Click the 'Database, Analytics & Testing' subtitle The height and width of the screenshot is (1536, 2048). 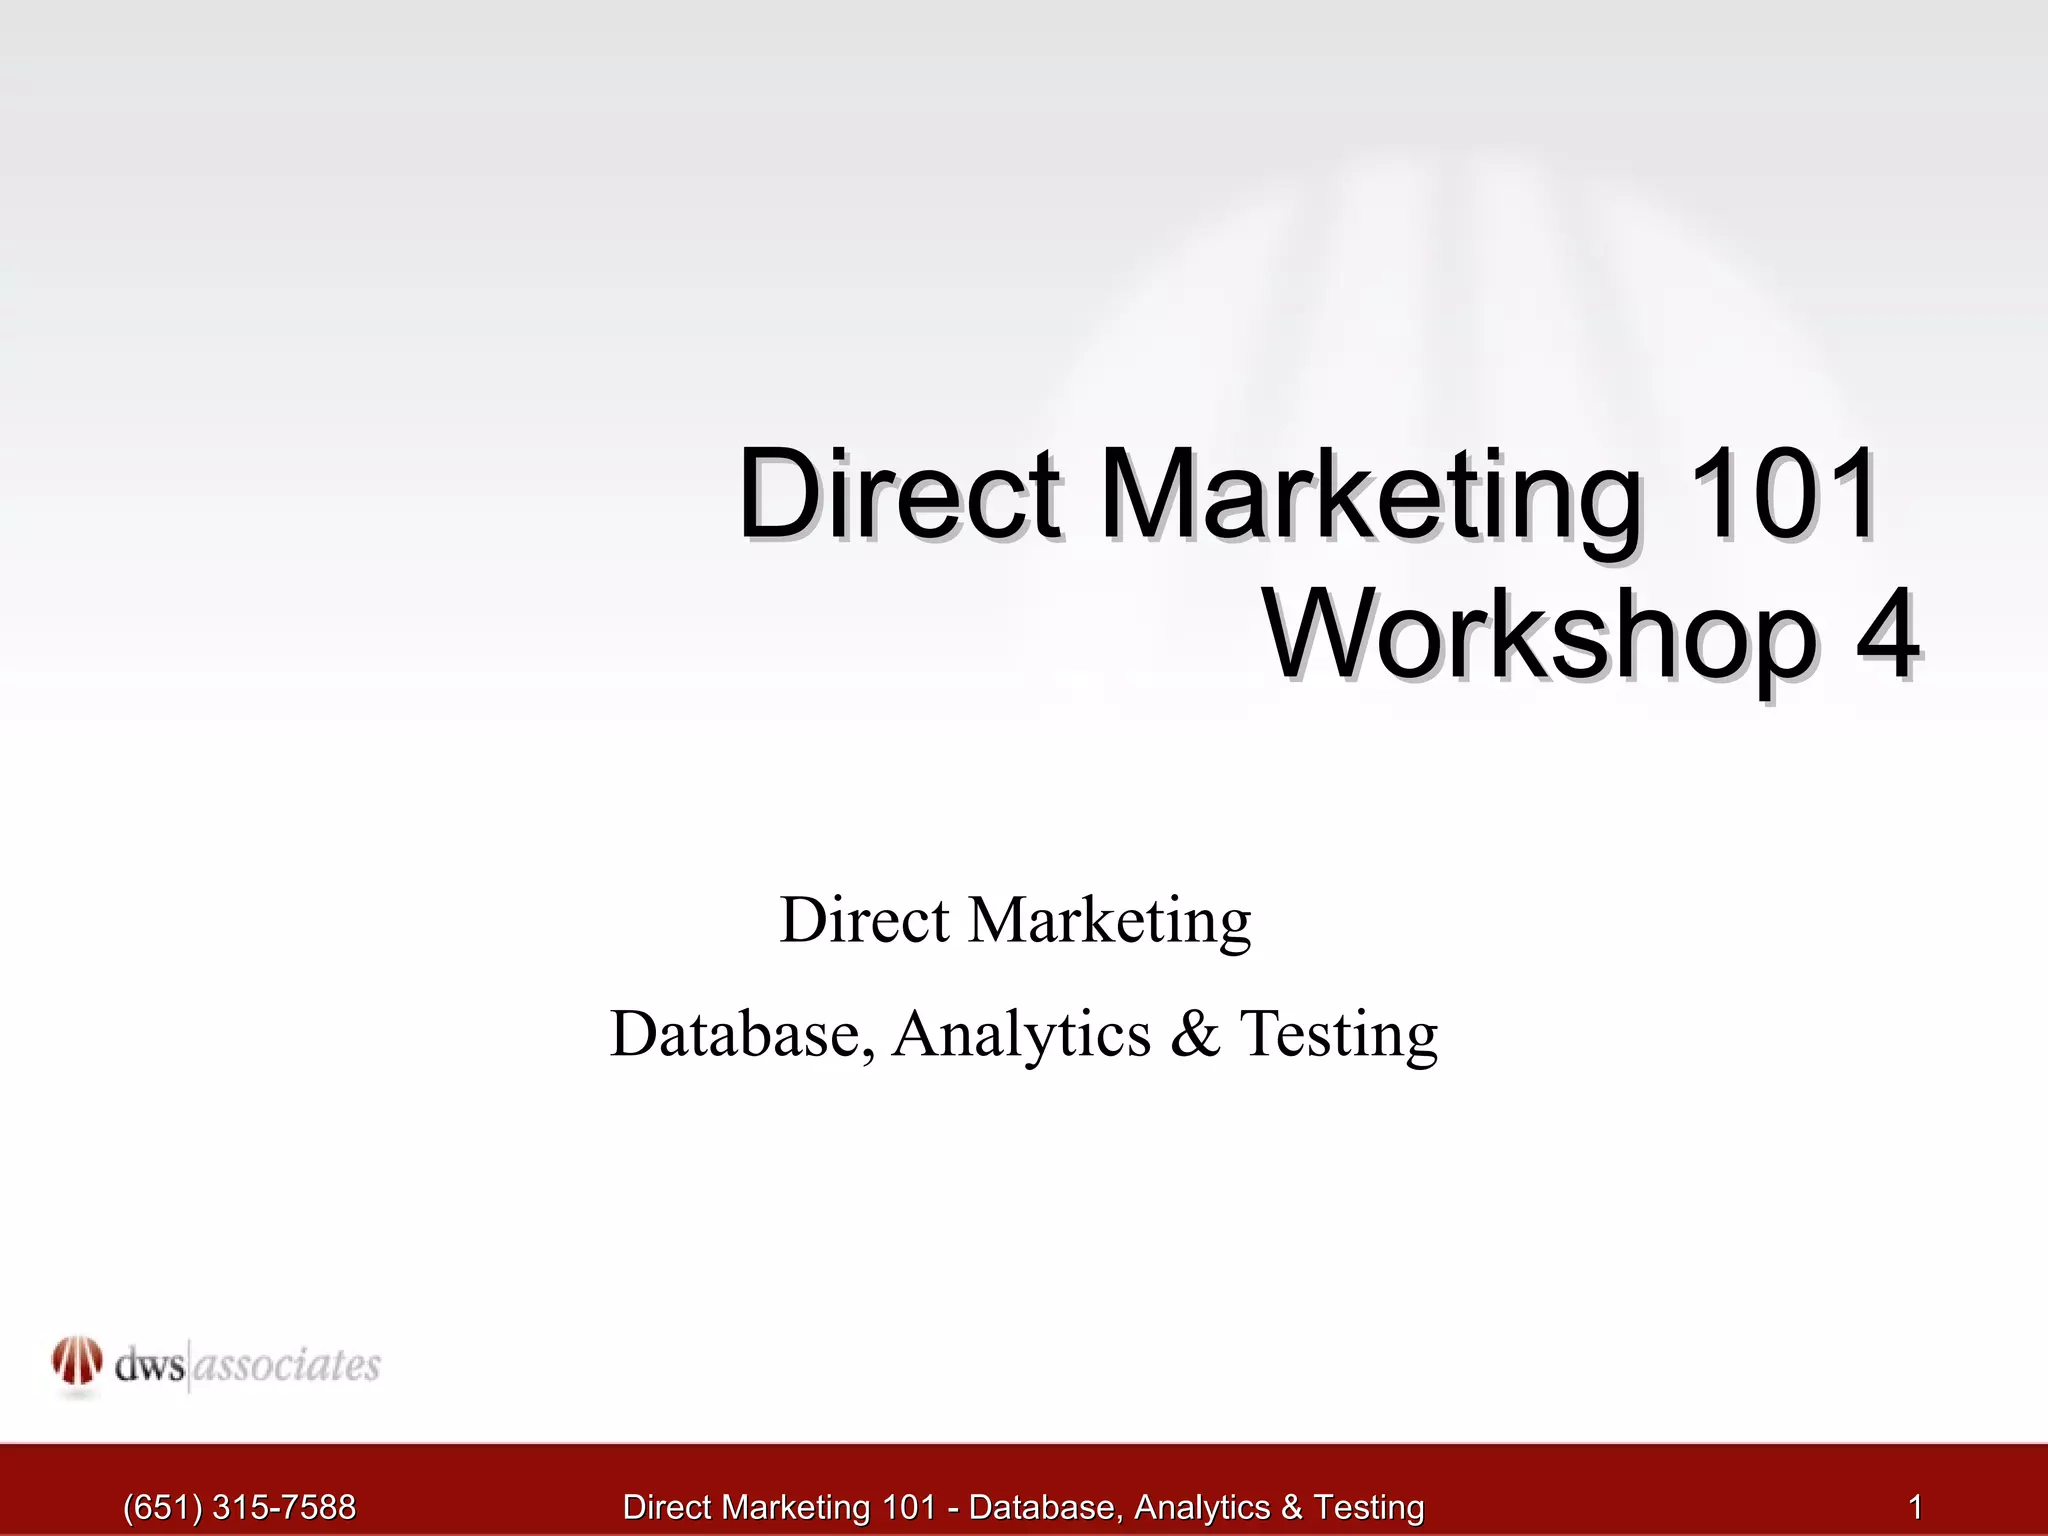tap(1023, 1034)
